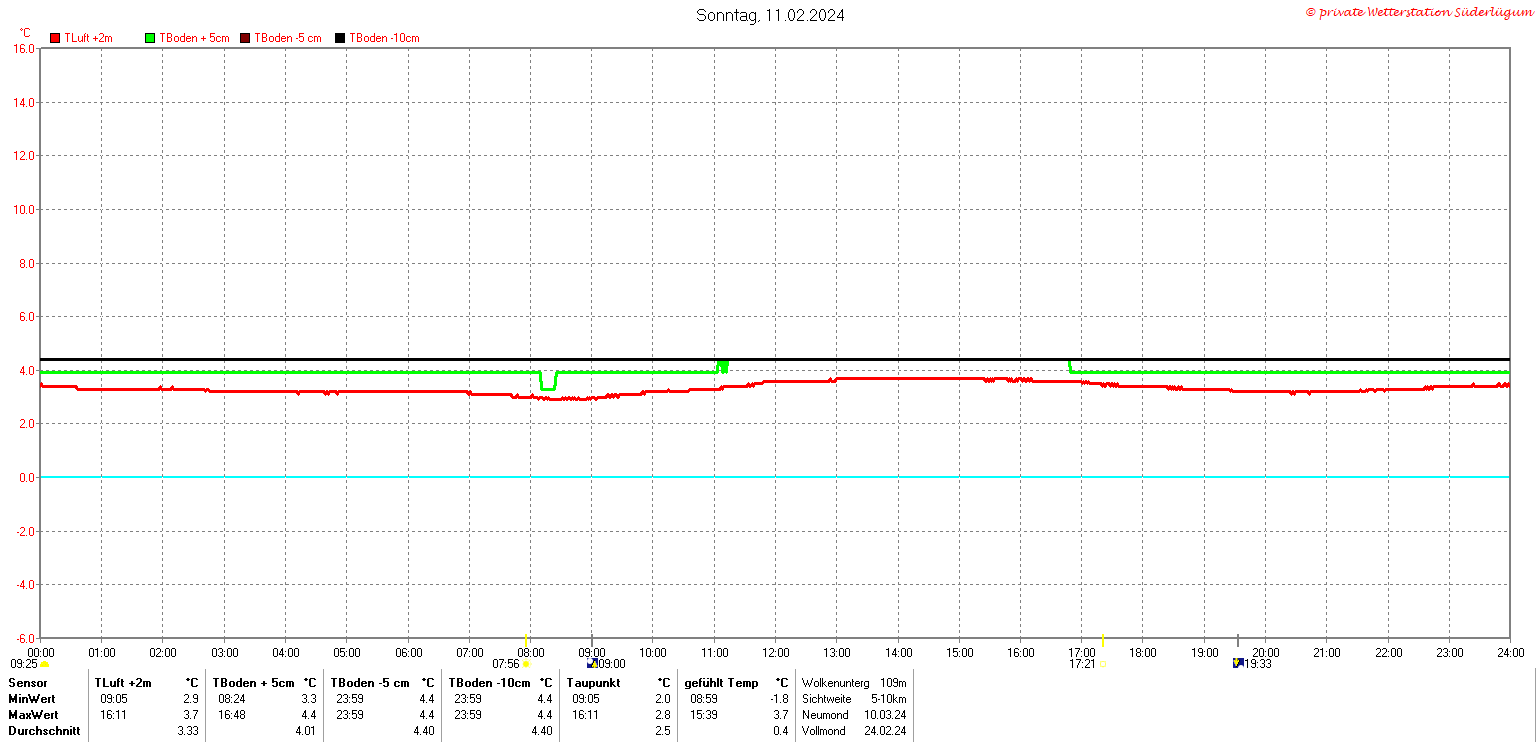Click the sunrise sun icon beside 07:56

(526, 664)
